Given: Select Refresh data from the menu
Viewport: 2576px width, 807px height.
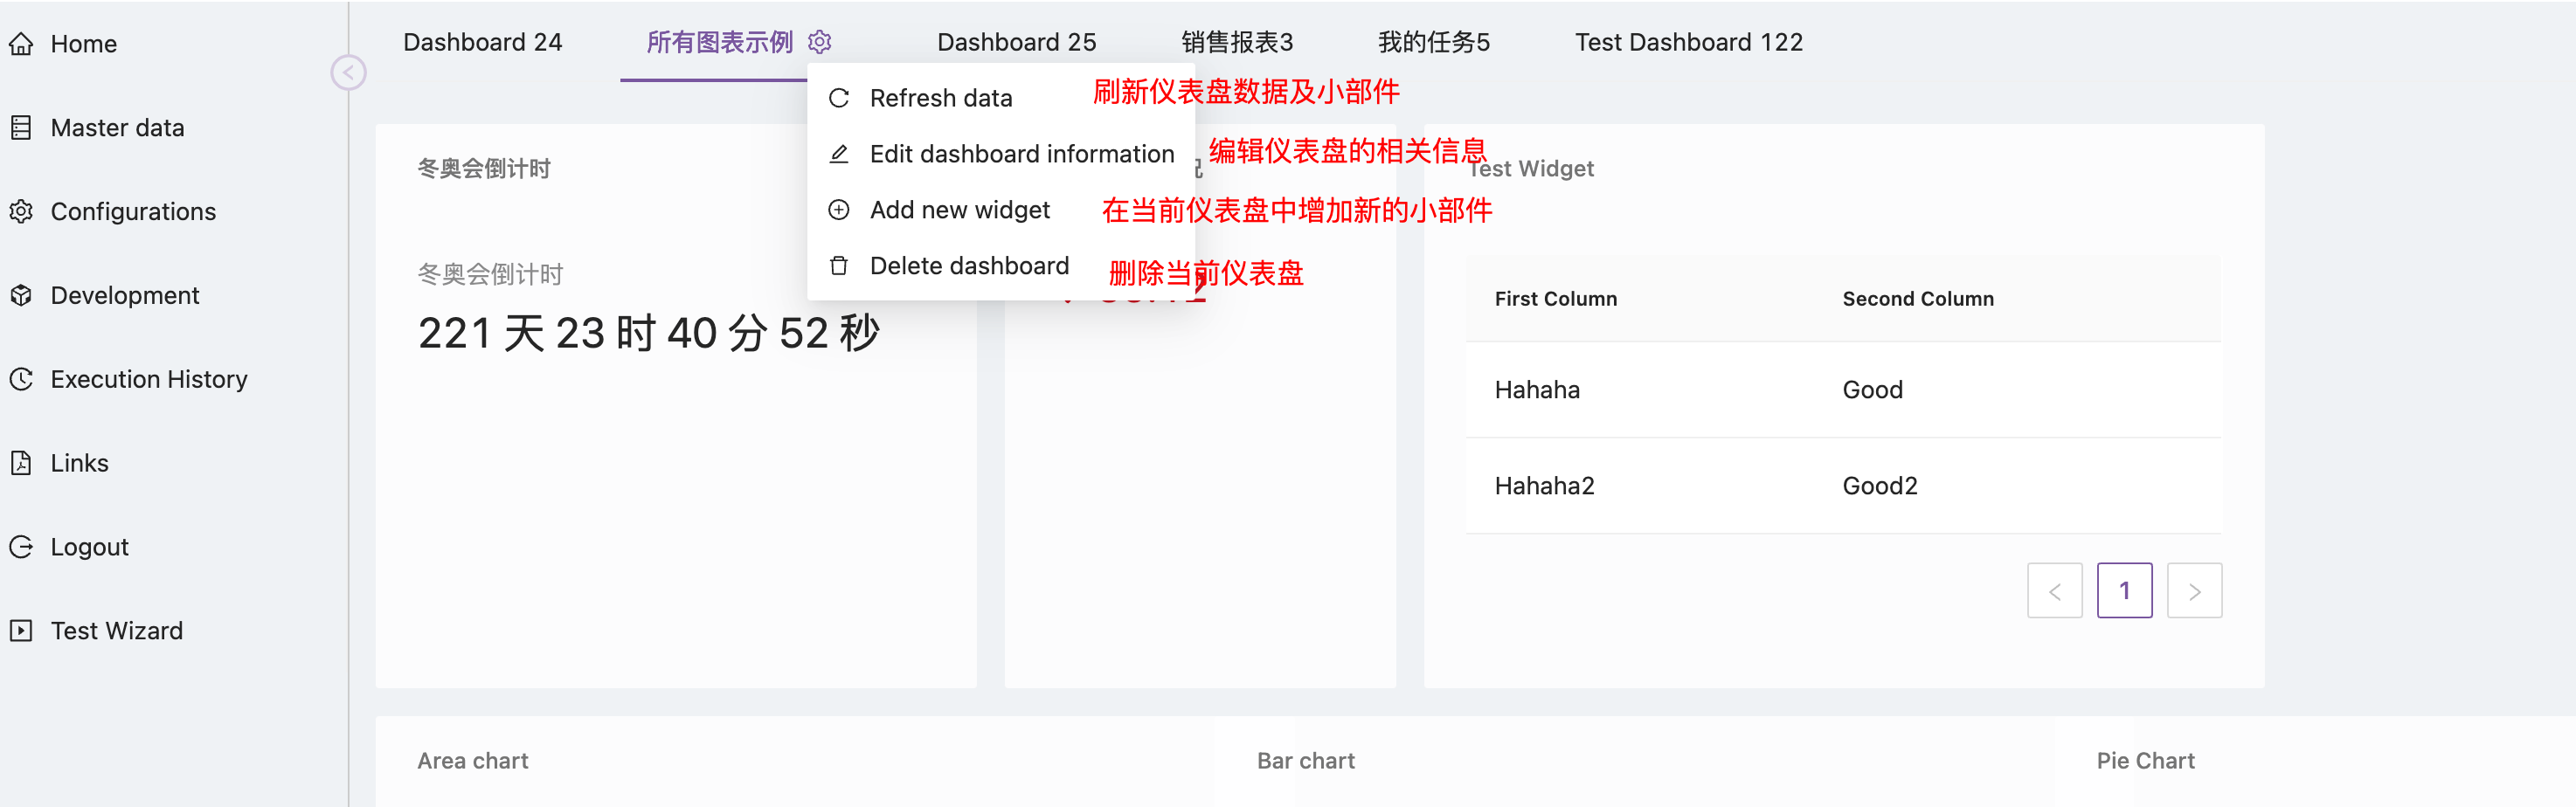Looking at the screenshot, I should tap(940, 98).
